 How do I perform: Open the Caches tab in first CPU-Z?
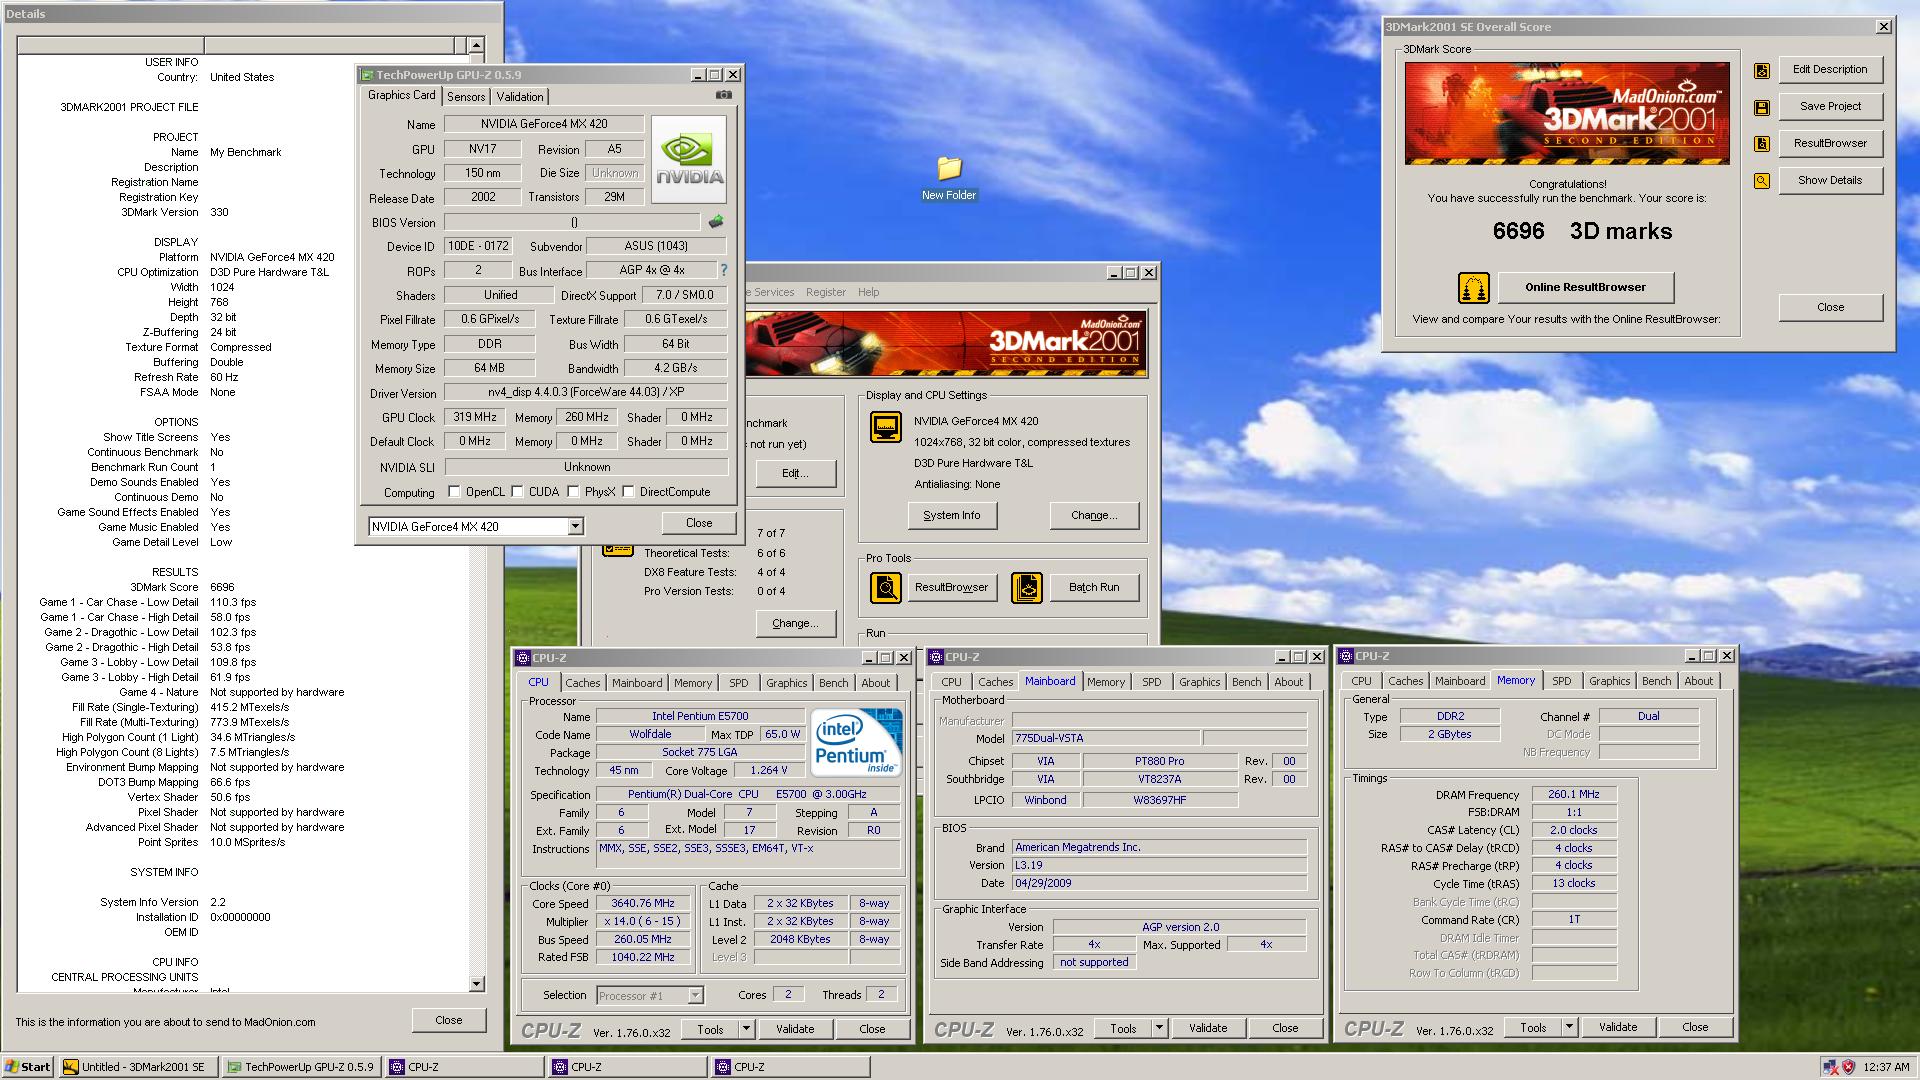coord(583,683)
